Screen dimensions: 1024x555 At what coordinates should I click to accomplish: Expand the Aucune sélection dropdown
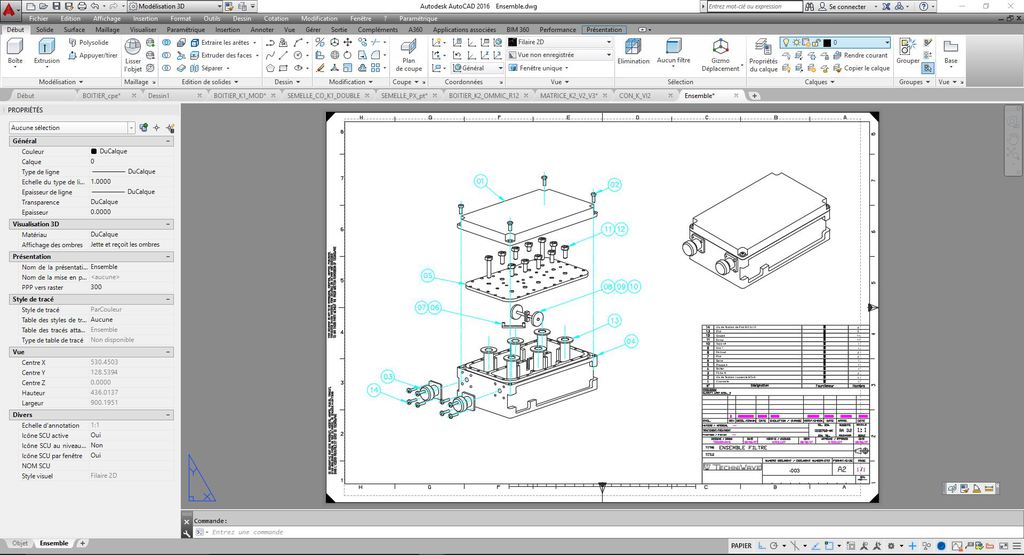point(131,128)
